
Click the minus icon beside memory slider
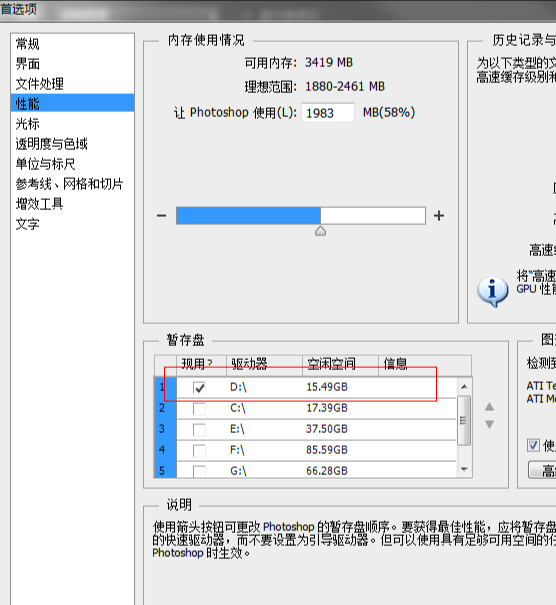pyautogui.click(x=161, y=216)
